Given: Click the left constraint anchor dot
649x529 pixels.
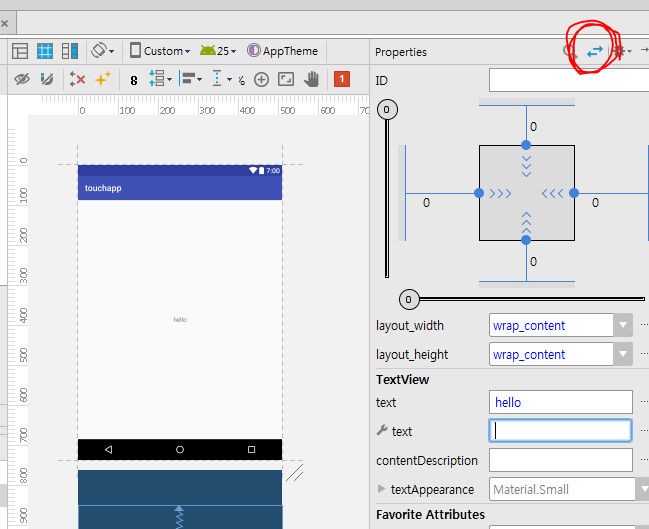Looking at the screenshot, I should [x=479, y=193].
